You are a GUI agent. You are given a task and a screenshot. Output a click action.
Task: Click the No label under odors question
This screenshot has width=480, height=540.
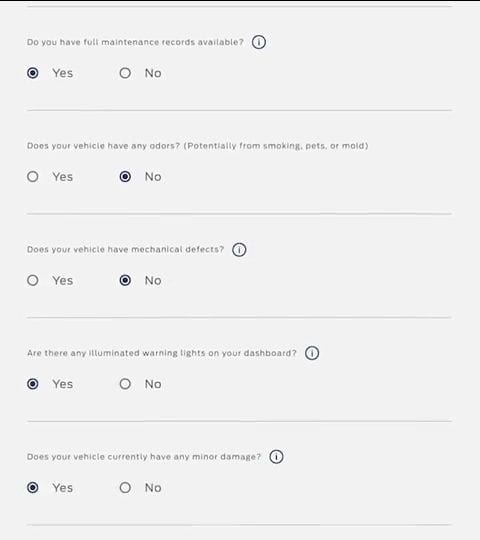(x=153, y=177)
